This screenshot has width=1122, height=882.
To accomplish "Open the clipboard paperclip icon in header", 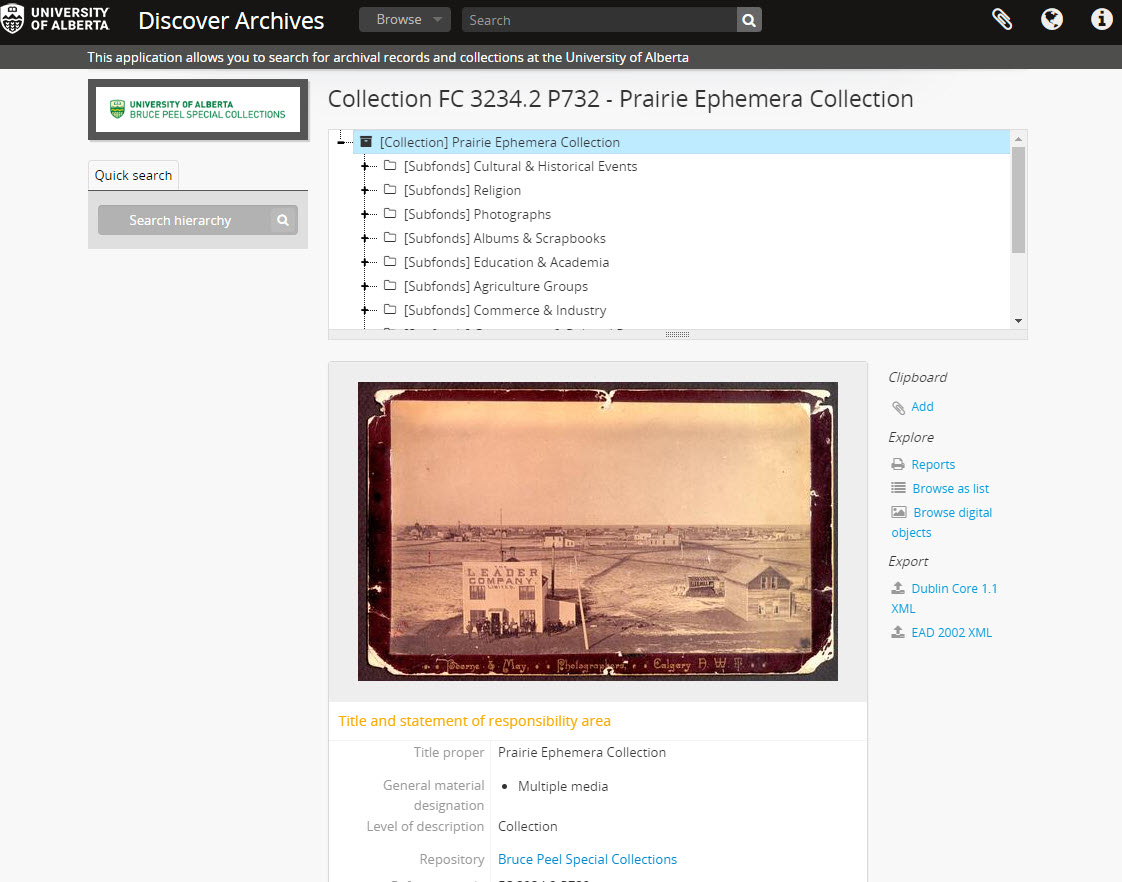I will click(1002, 19).
